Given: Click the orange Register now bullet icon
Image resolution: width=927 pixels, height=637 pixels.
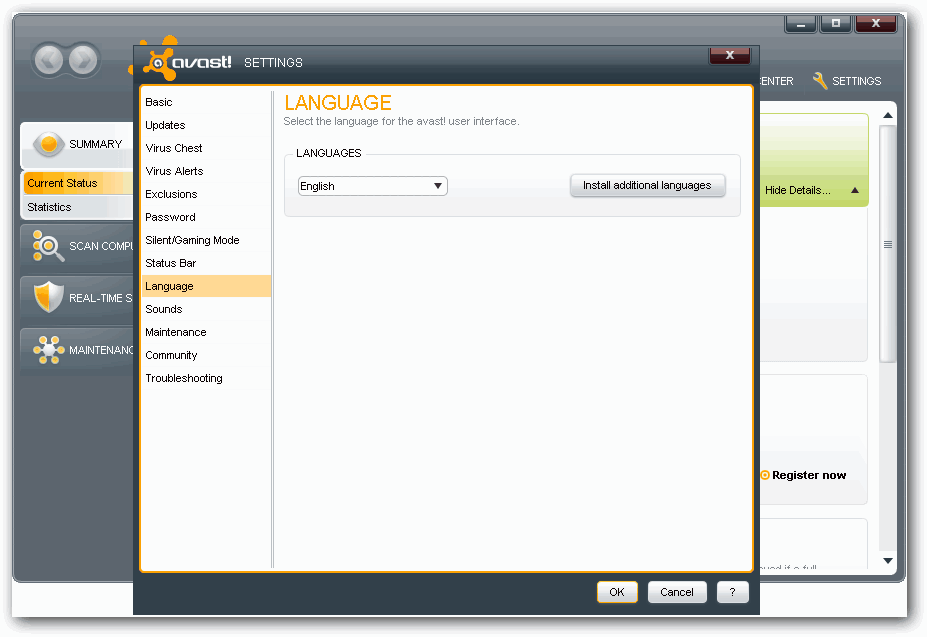Looking at the screenshot, I should tap(764, 475).
